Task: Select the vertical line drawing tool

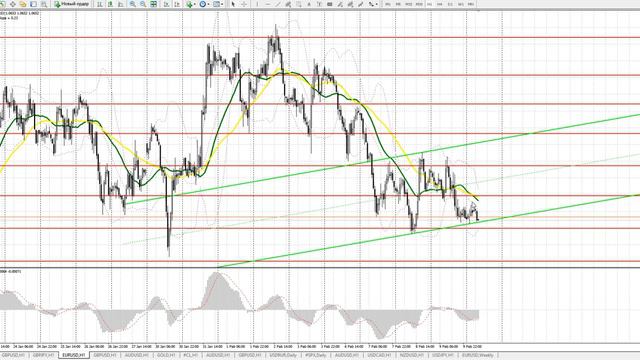Action: [x=257, y=4]
